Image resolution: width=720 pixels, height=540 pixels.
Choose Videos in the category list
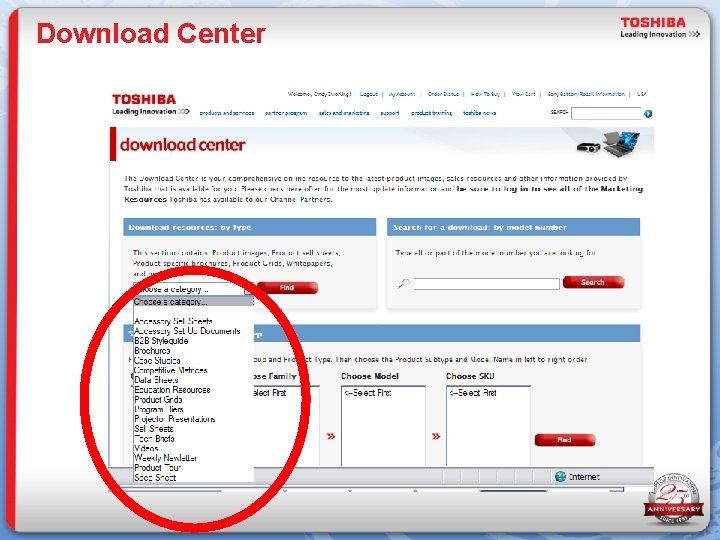coord(146,448)
